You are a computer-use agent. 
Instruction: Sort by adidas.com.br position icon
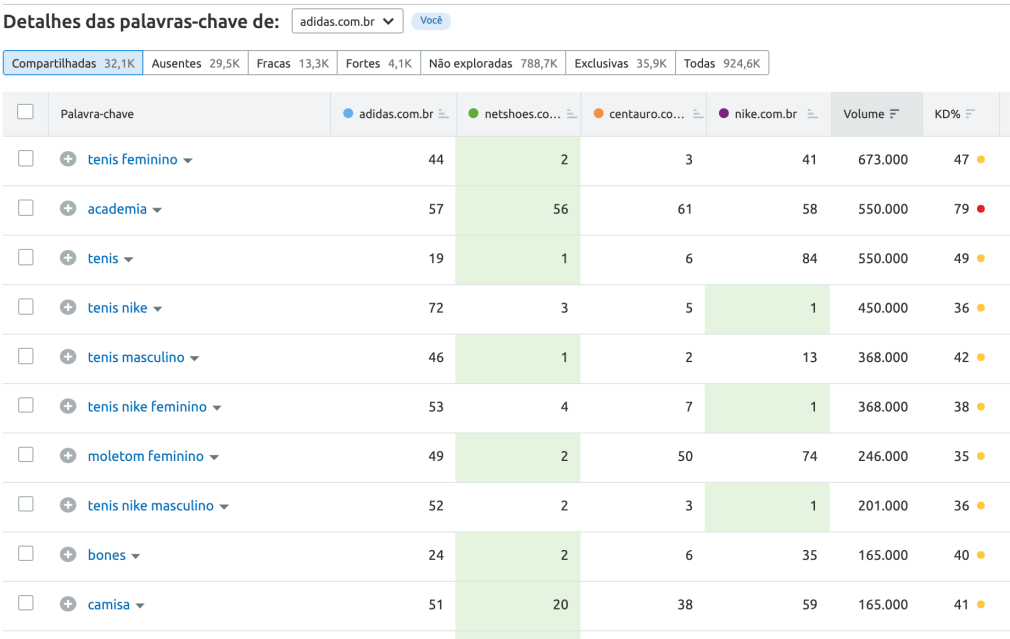coord(443,114)
